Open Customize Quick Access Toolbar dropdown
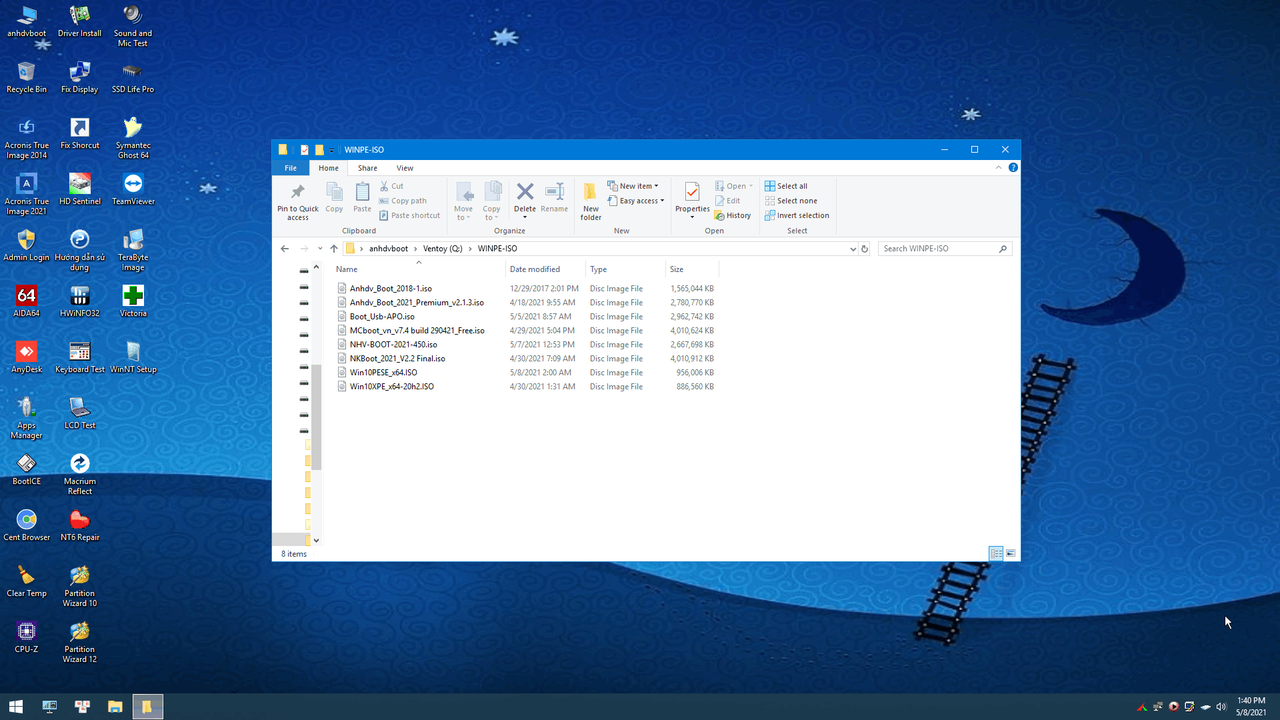Screen dimensions: 1280x720 pos(332,150)
